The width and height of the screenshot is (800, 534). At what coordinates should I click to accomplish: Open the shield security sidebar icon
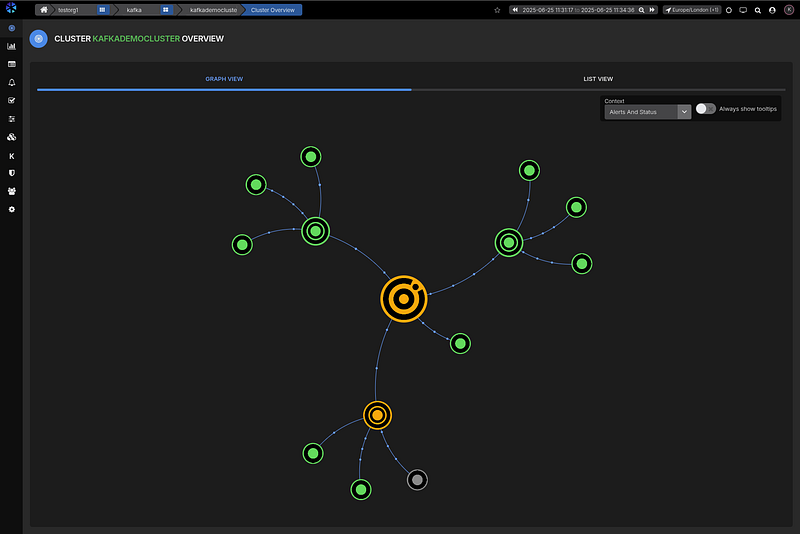[12, 173]
